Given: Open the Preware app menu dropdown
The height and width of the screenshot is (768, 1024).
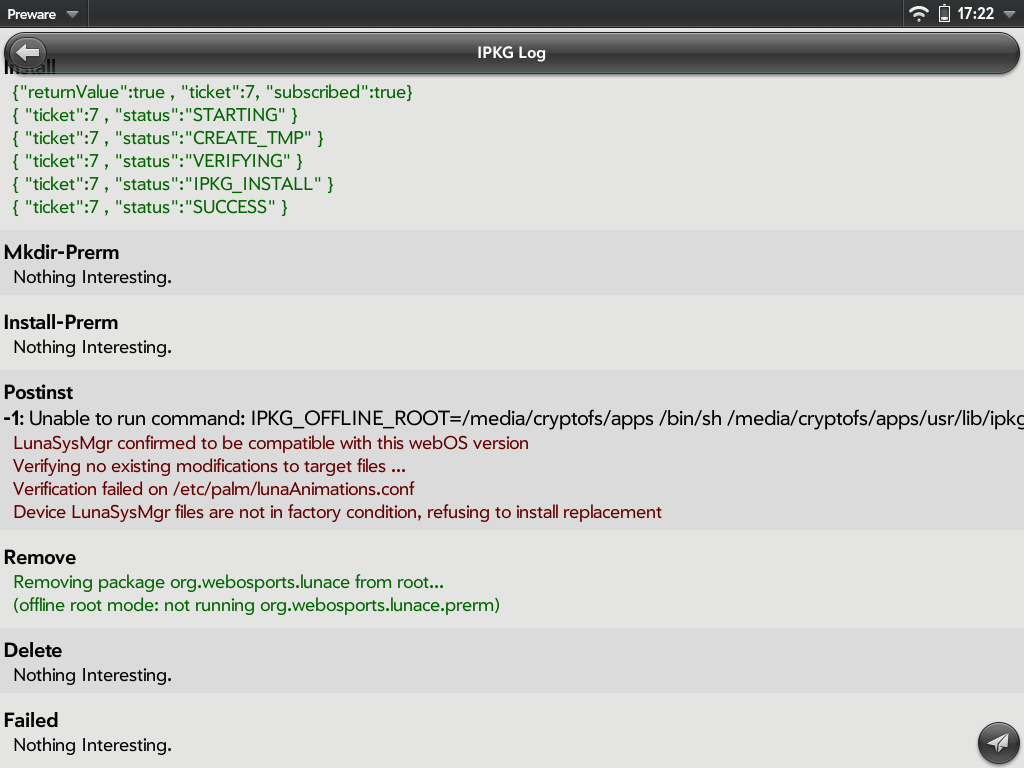Looking at the screenshot, I should 43,14.
